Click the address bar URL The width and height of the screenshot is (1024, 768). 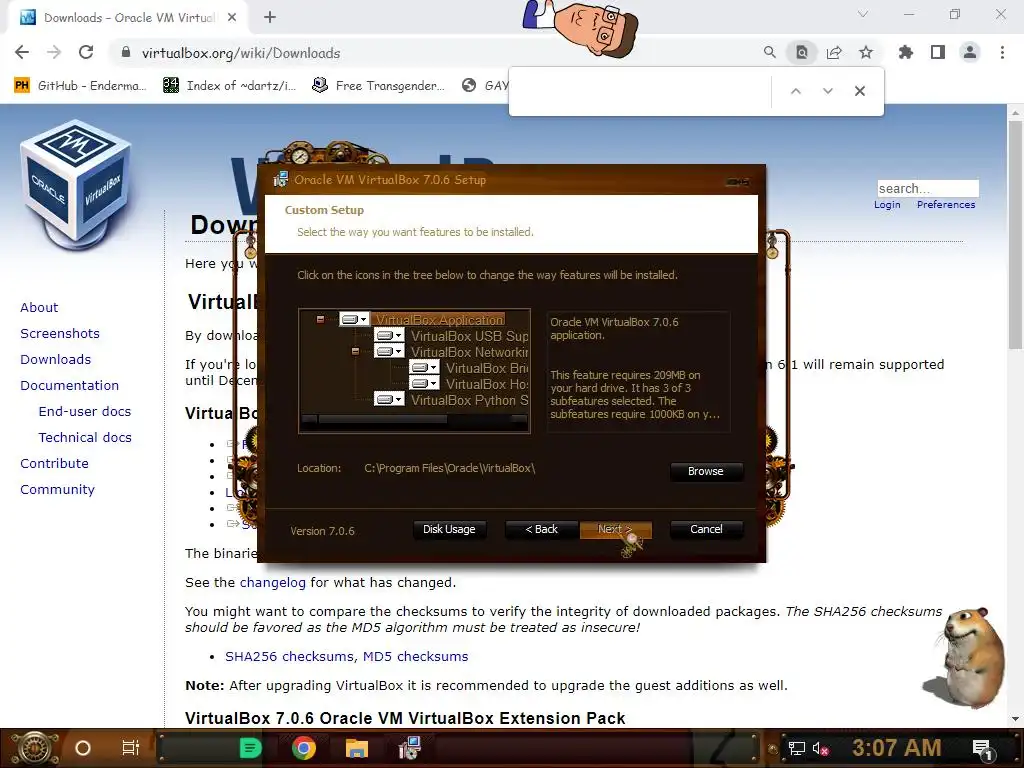(x=240, y=53)
